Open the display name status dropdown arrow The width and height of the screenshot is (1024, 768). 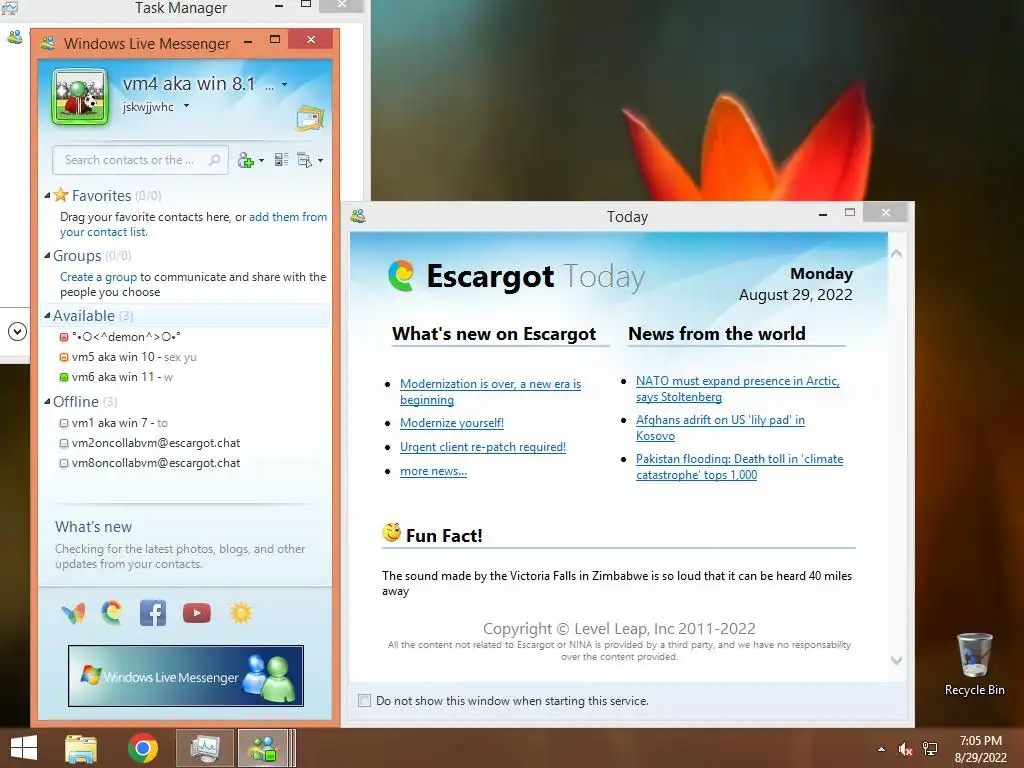pos(284,84)
